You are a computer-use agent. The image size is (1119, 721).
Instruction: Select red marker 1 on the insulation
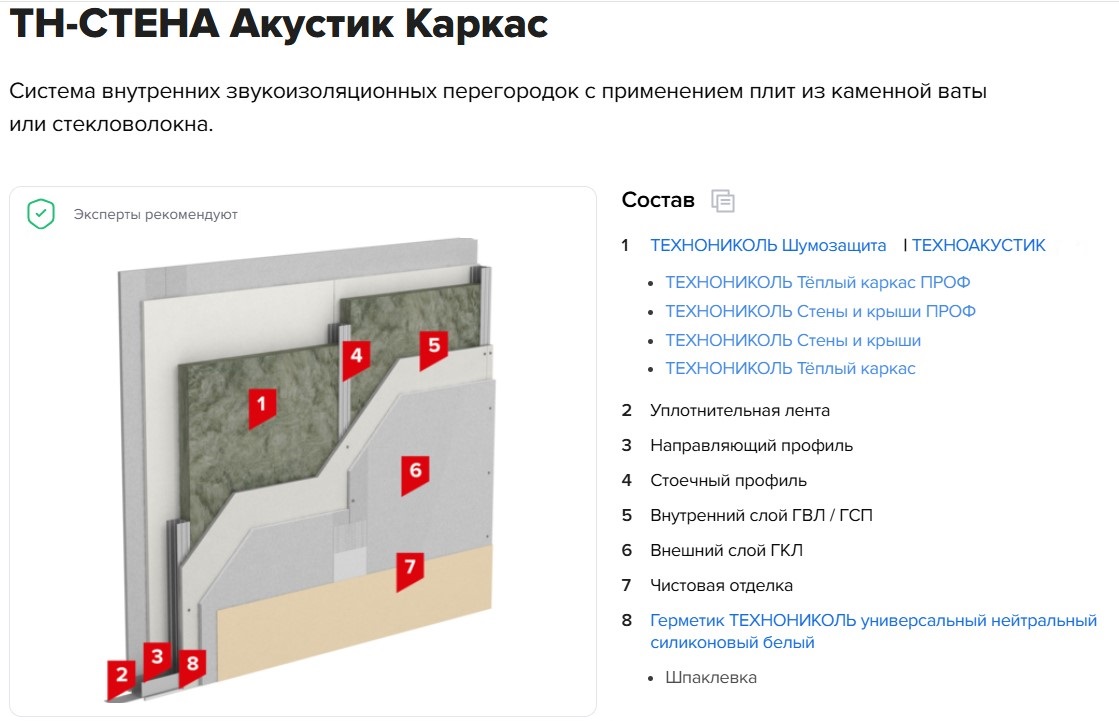coord(262,406)
